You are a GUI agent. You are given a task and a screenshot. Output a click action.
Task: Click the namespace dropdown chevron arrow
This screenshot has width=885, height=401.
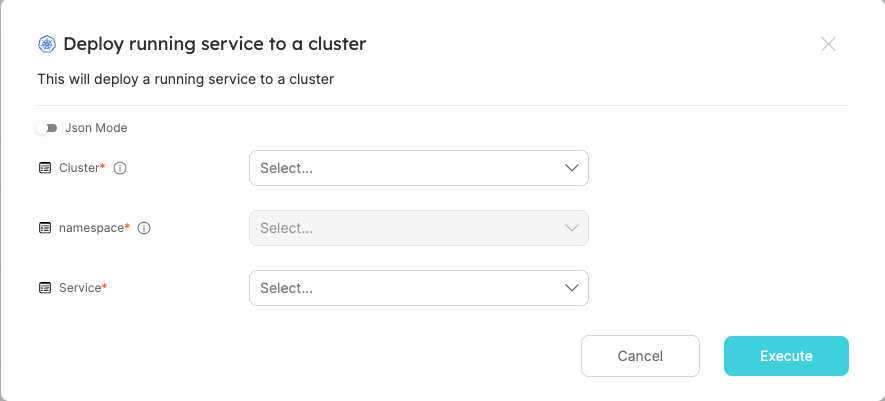tap(572, 228)
